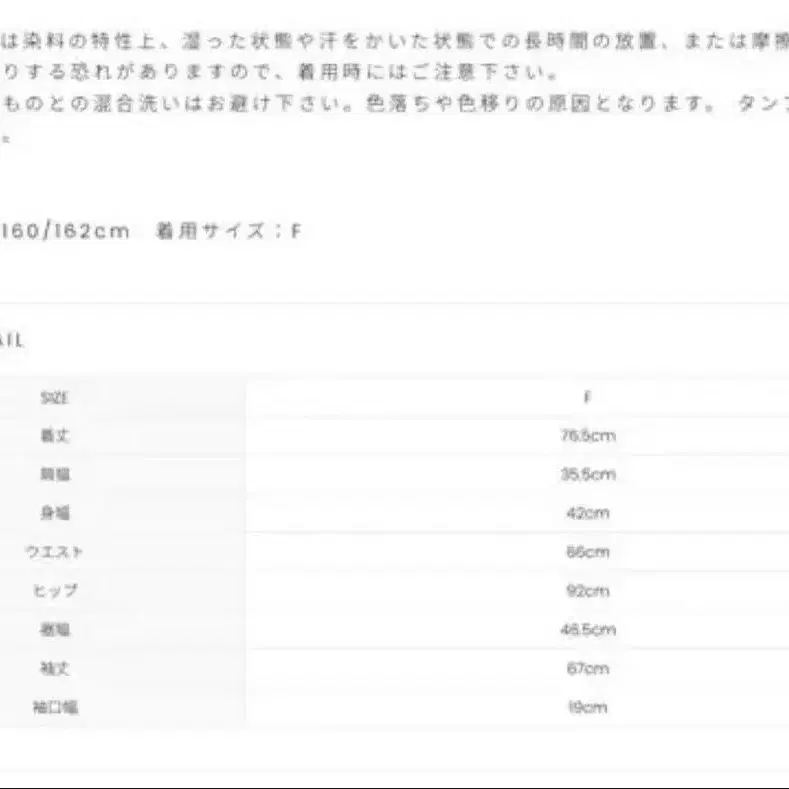This screenshot has width=789, height=789.
Task: Select the 42cm value
Action: coord(588,513)
